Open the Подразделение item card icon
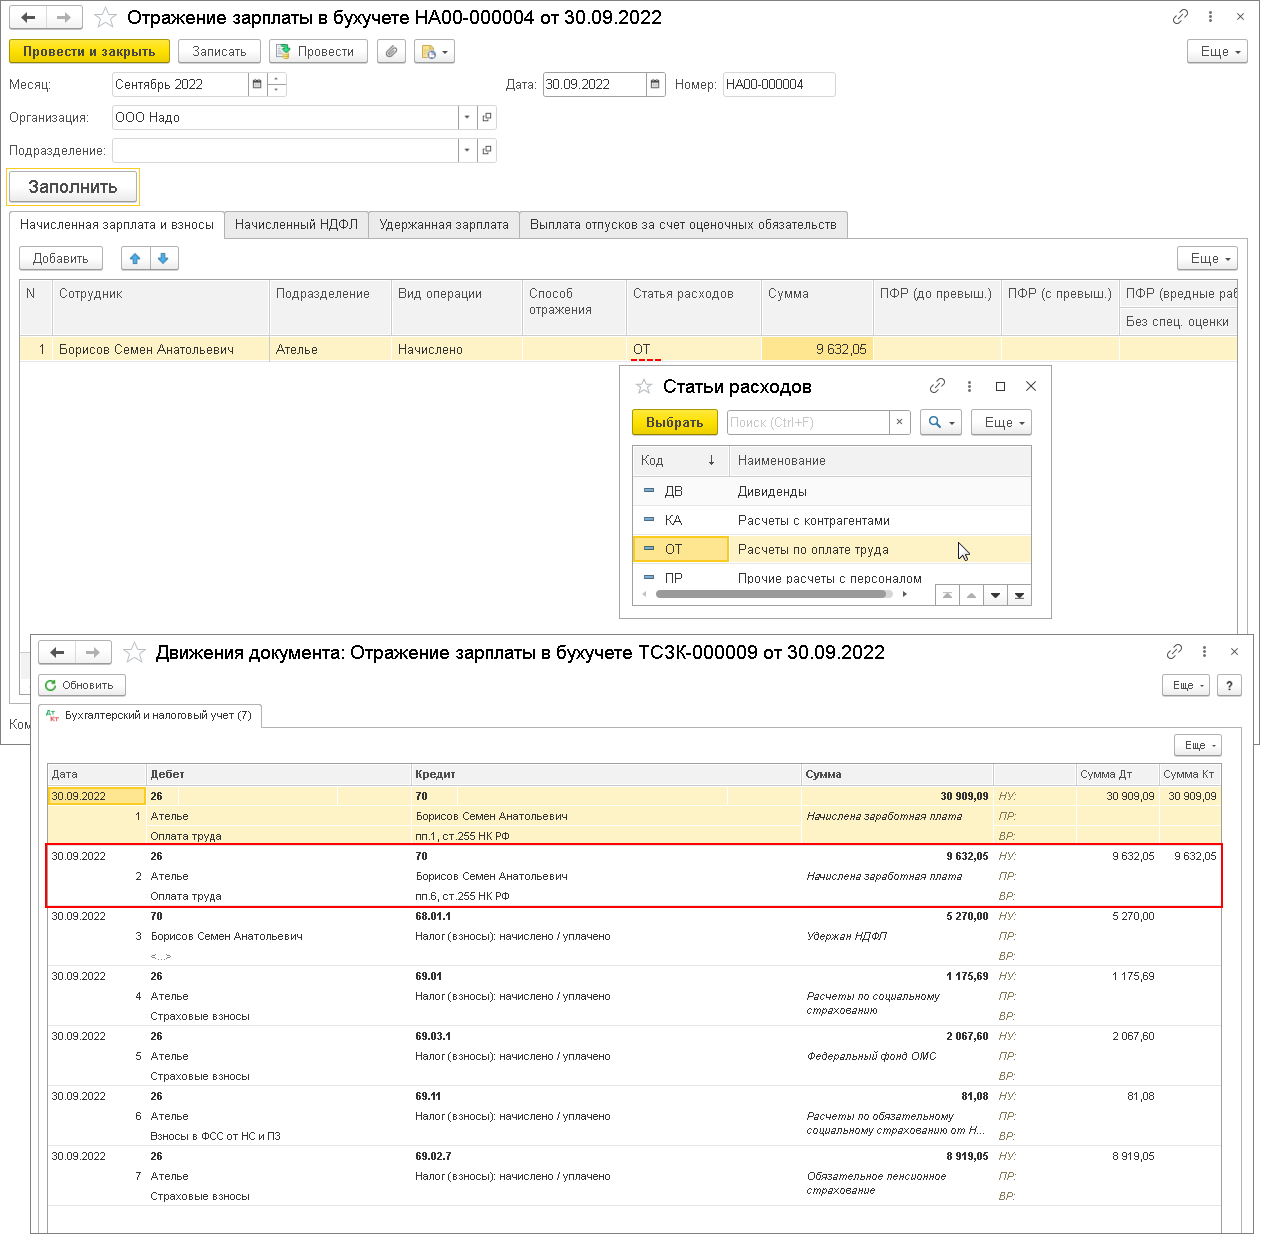Screen dimensions: 1264x1238 point(487,151)
